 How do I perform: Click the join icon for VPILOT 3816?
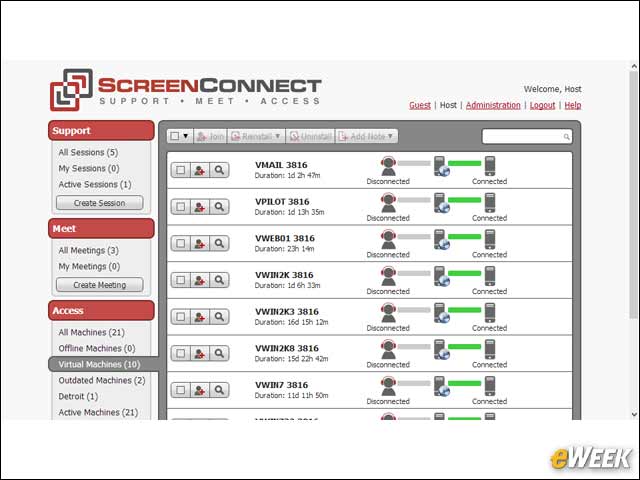point(200,207)
